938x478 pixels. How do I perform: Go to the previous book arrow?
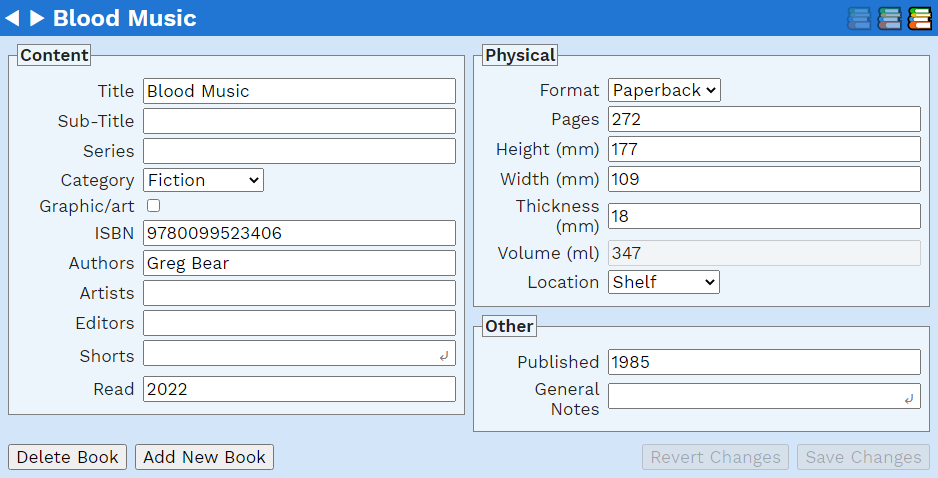(x=13, y=18)
